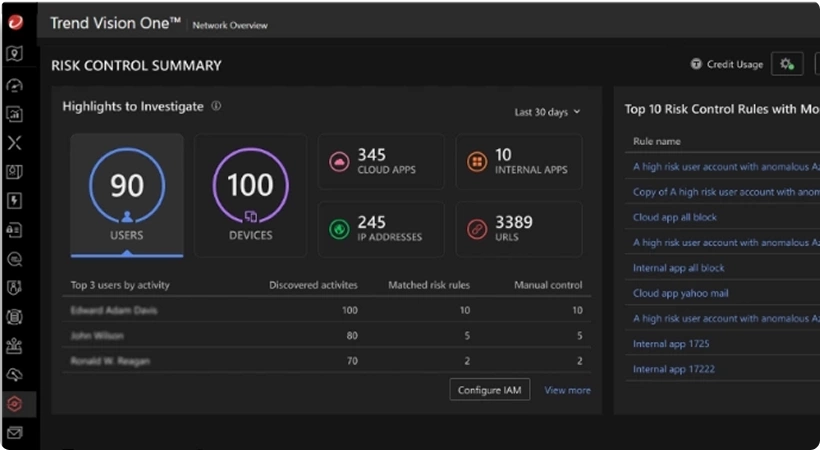Open the envelope icon in sidebar
The height and width of the screenshot is (450, 820).
(15, 433)
